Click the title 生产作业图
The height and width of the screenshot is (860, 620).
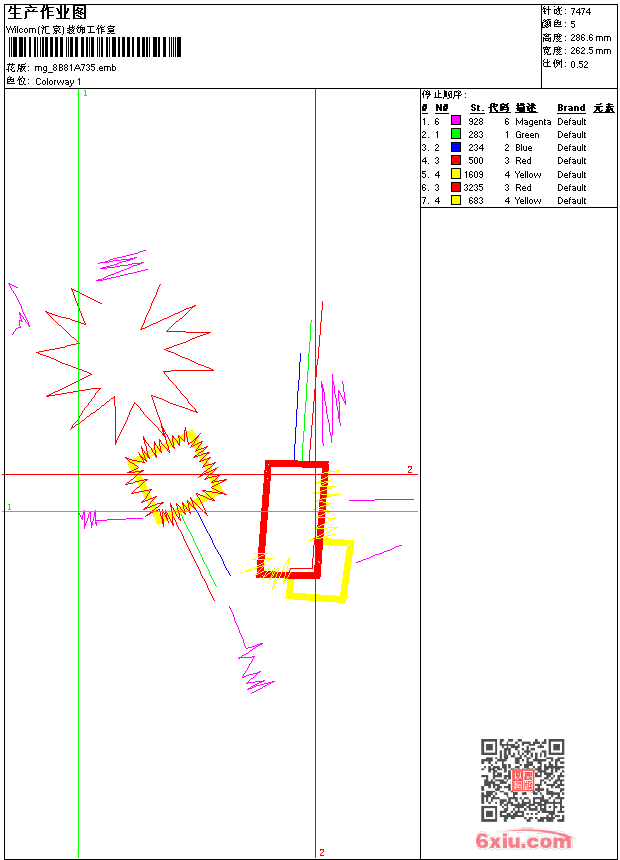coord(47,13)
